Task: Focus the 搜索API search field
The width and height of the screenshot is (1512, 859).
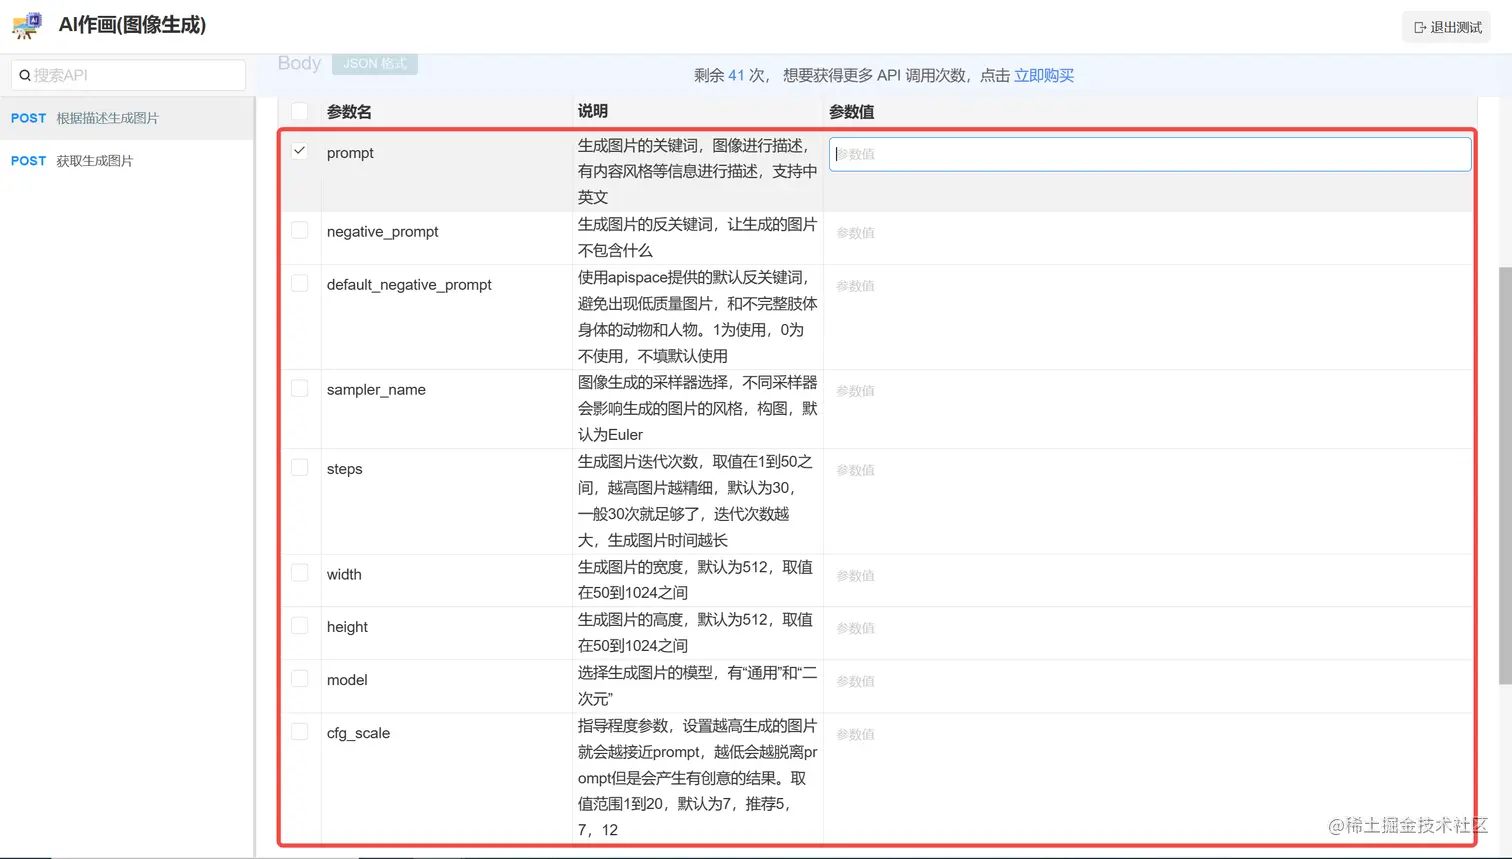Action: [128, 75]
